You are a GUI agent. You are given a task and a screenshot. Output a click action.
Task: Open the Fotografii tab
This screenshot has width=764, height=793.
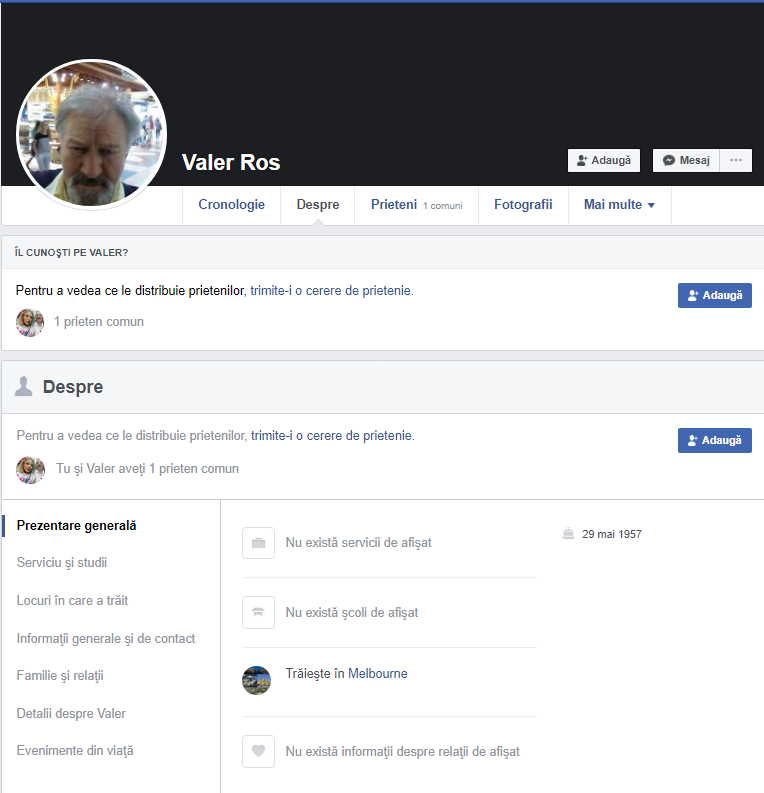point(523,204)
